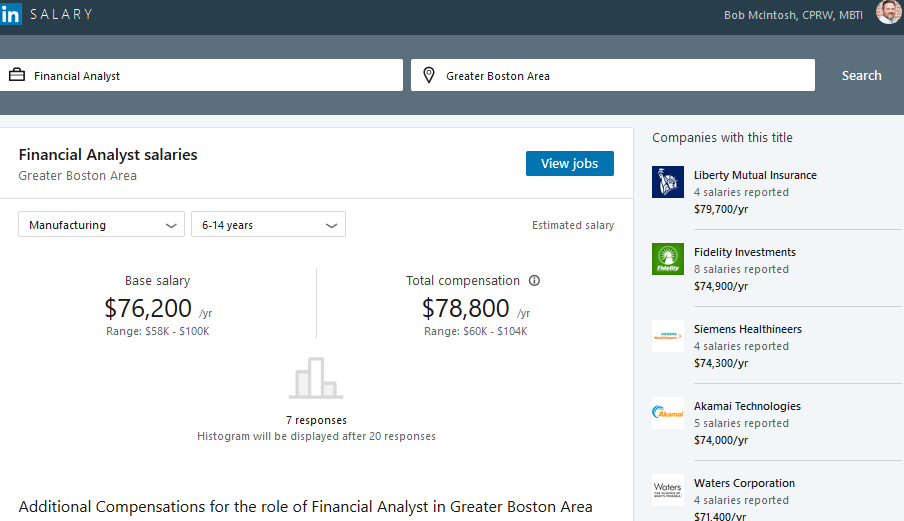Click the location pin icon
The width and height of the screenshot is (904, 521).
tap(428, 75)
